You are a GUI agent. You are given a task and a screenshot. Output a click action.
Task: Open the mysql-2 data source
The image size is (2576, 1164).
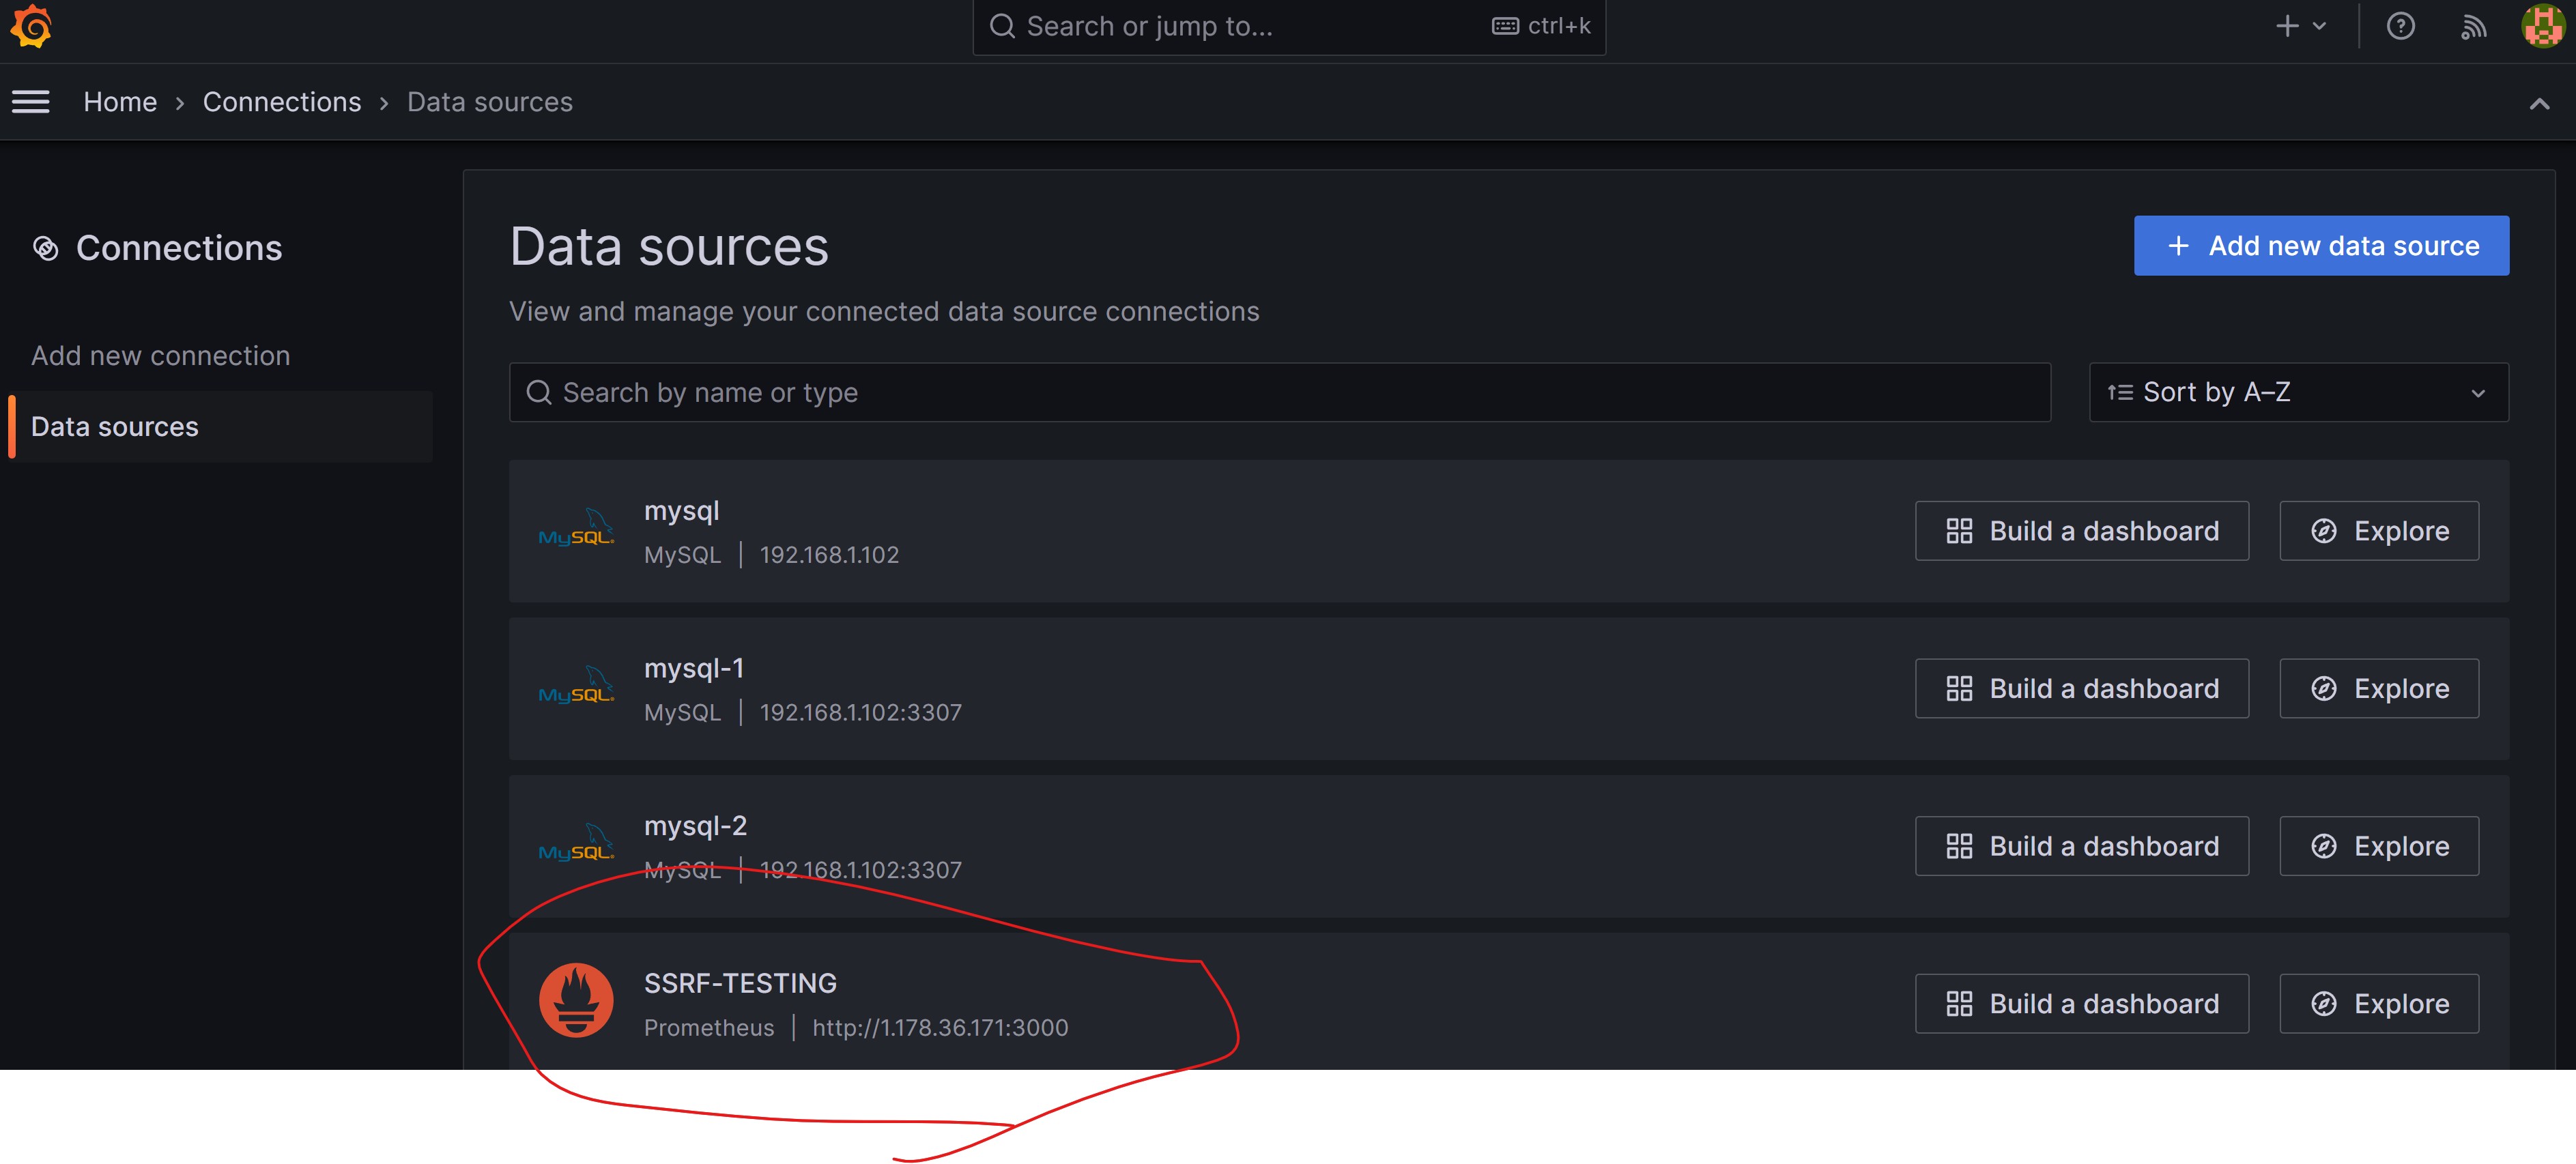point(695,826)
